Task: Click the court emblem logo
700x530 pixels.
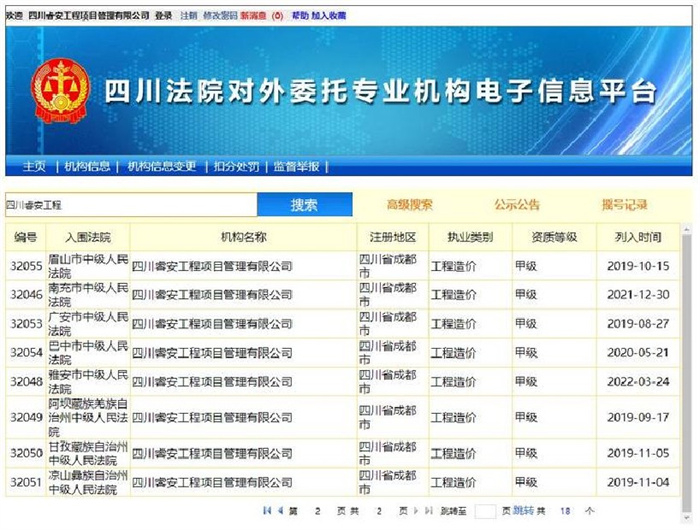Action: pyautogui.click(x=60, y=91)
